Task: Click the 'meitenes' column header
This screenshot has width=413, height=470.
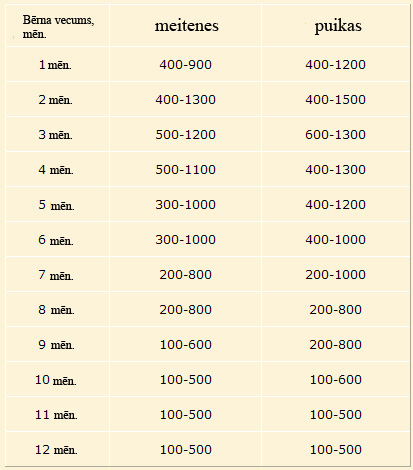Action: coord(186,26)
